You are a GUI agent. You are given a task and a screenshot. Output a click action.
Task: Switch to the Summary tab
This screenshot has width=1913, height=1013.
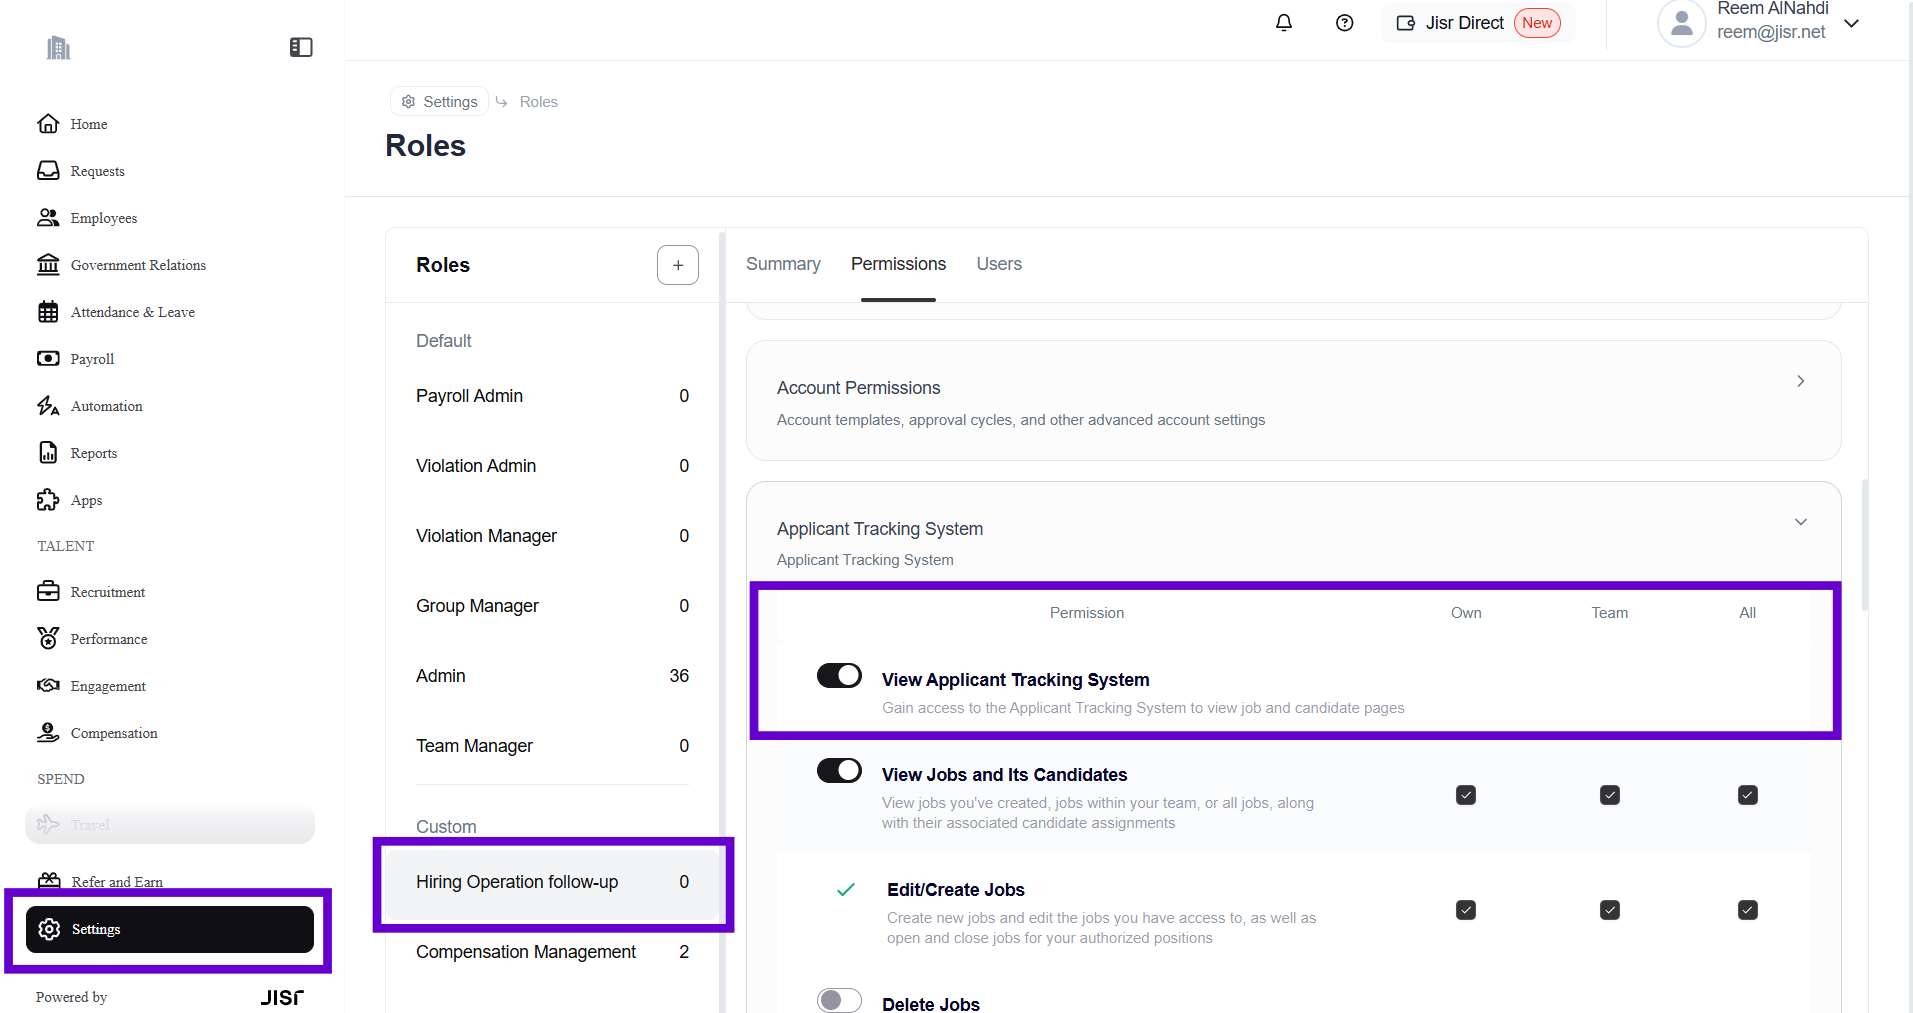783,264
